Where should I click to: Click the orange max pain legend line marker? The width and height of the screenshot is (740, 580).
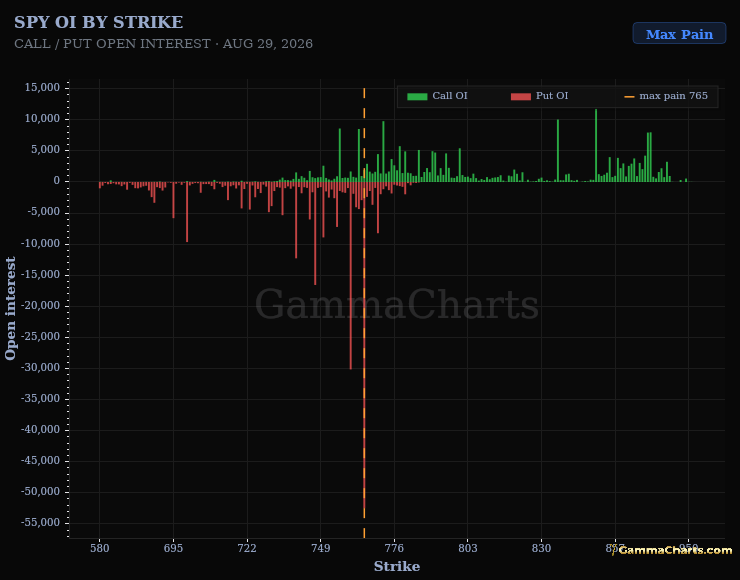[629, 97]
